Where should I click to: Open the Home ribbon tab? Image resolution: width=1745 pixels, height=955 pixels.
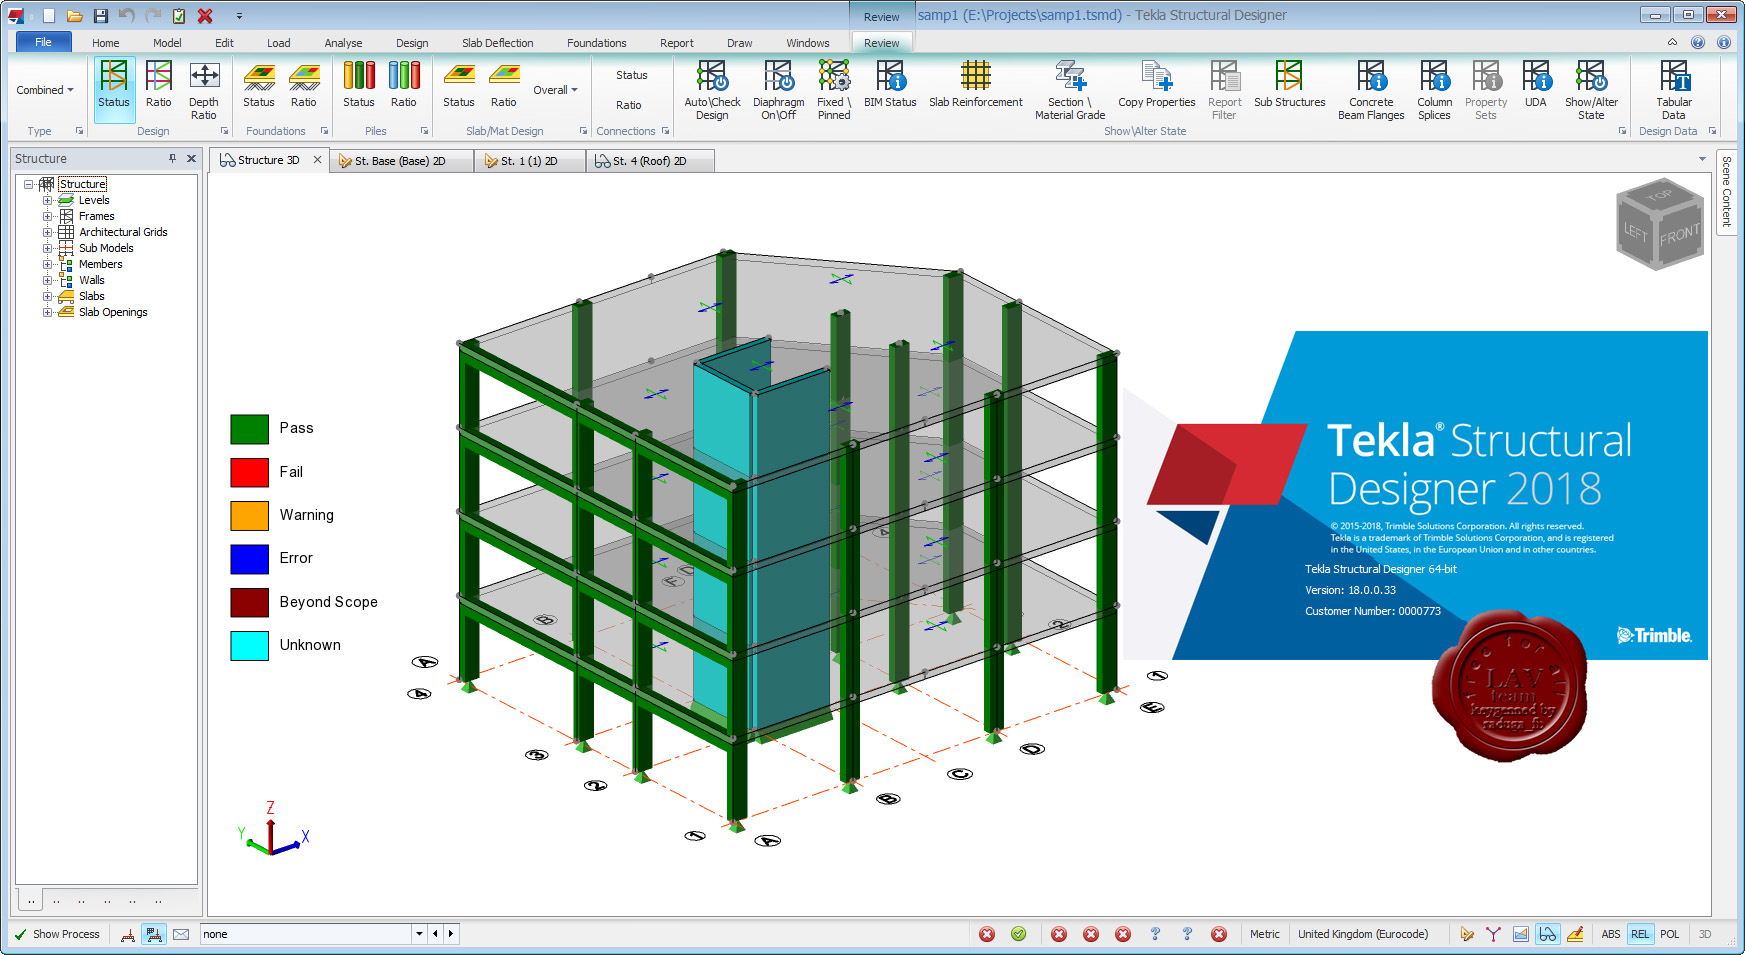[105, 43]
